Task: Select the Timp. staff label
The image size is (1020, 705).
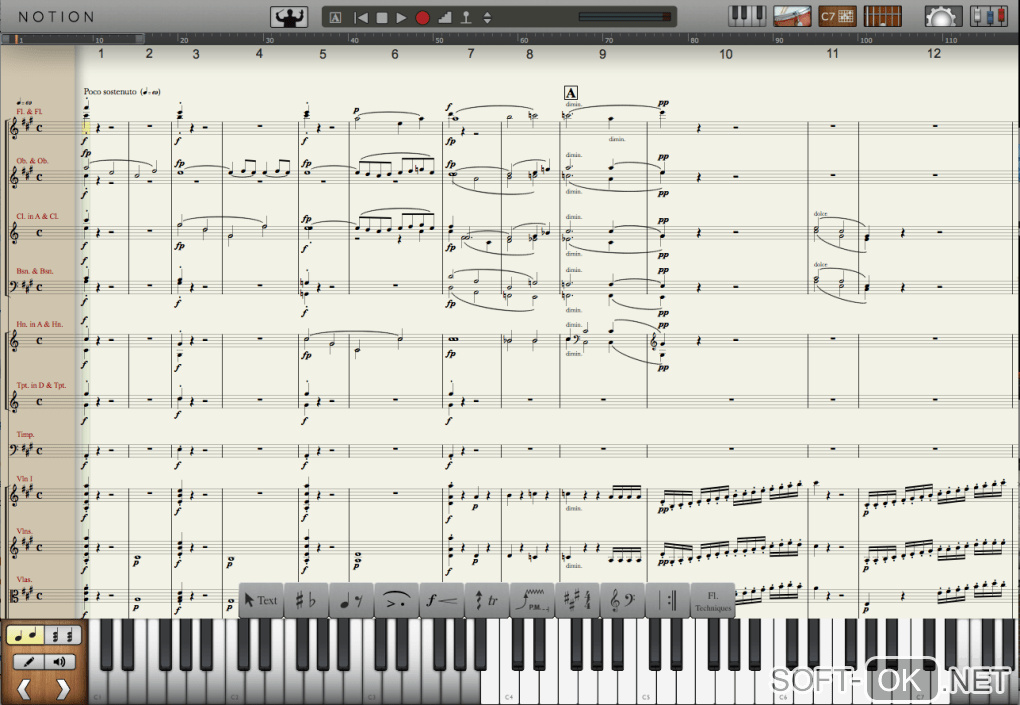Action: [25, 434]
